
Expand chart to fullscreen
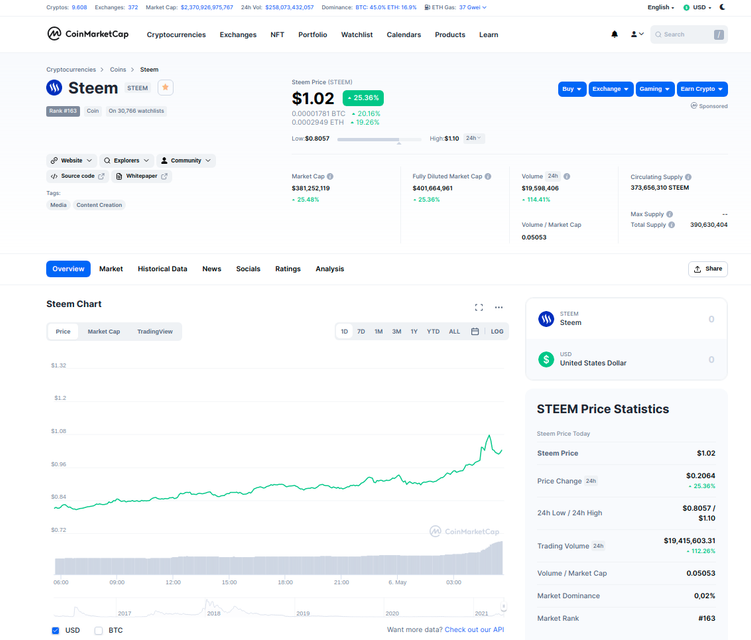point(478,308)
